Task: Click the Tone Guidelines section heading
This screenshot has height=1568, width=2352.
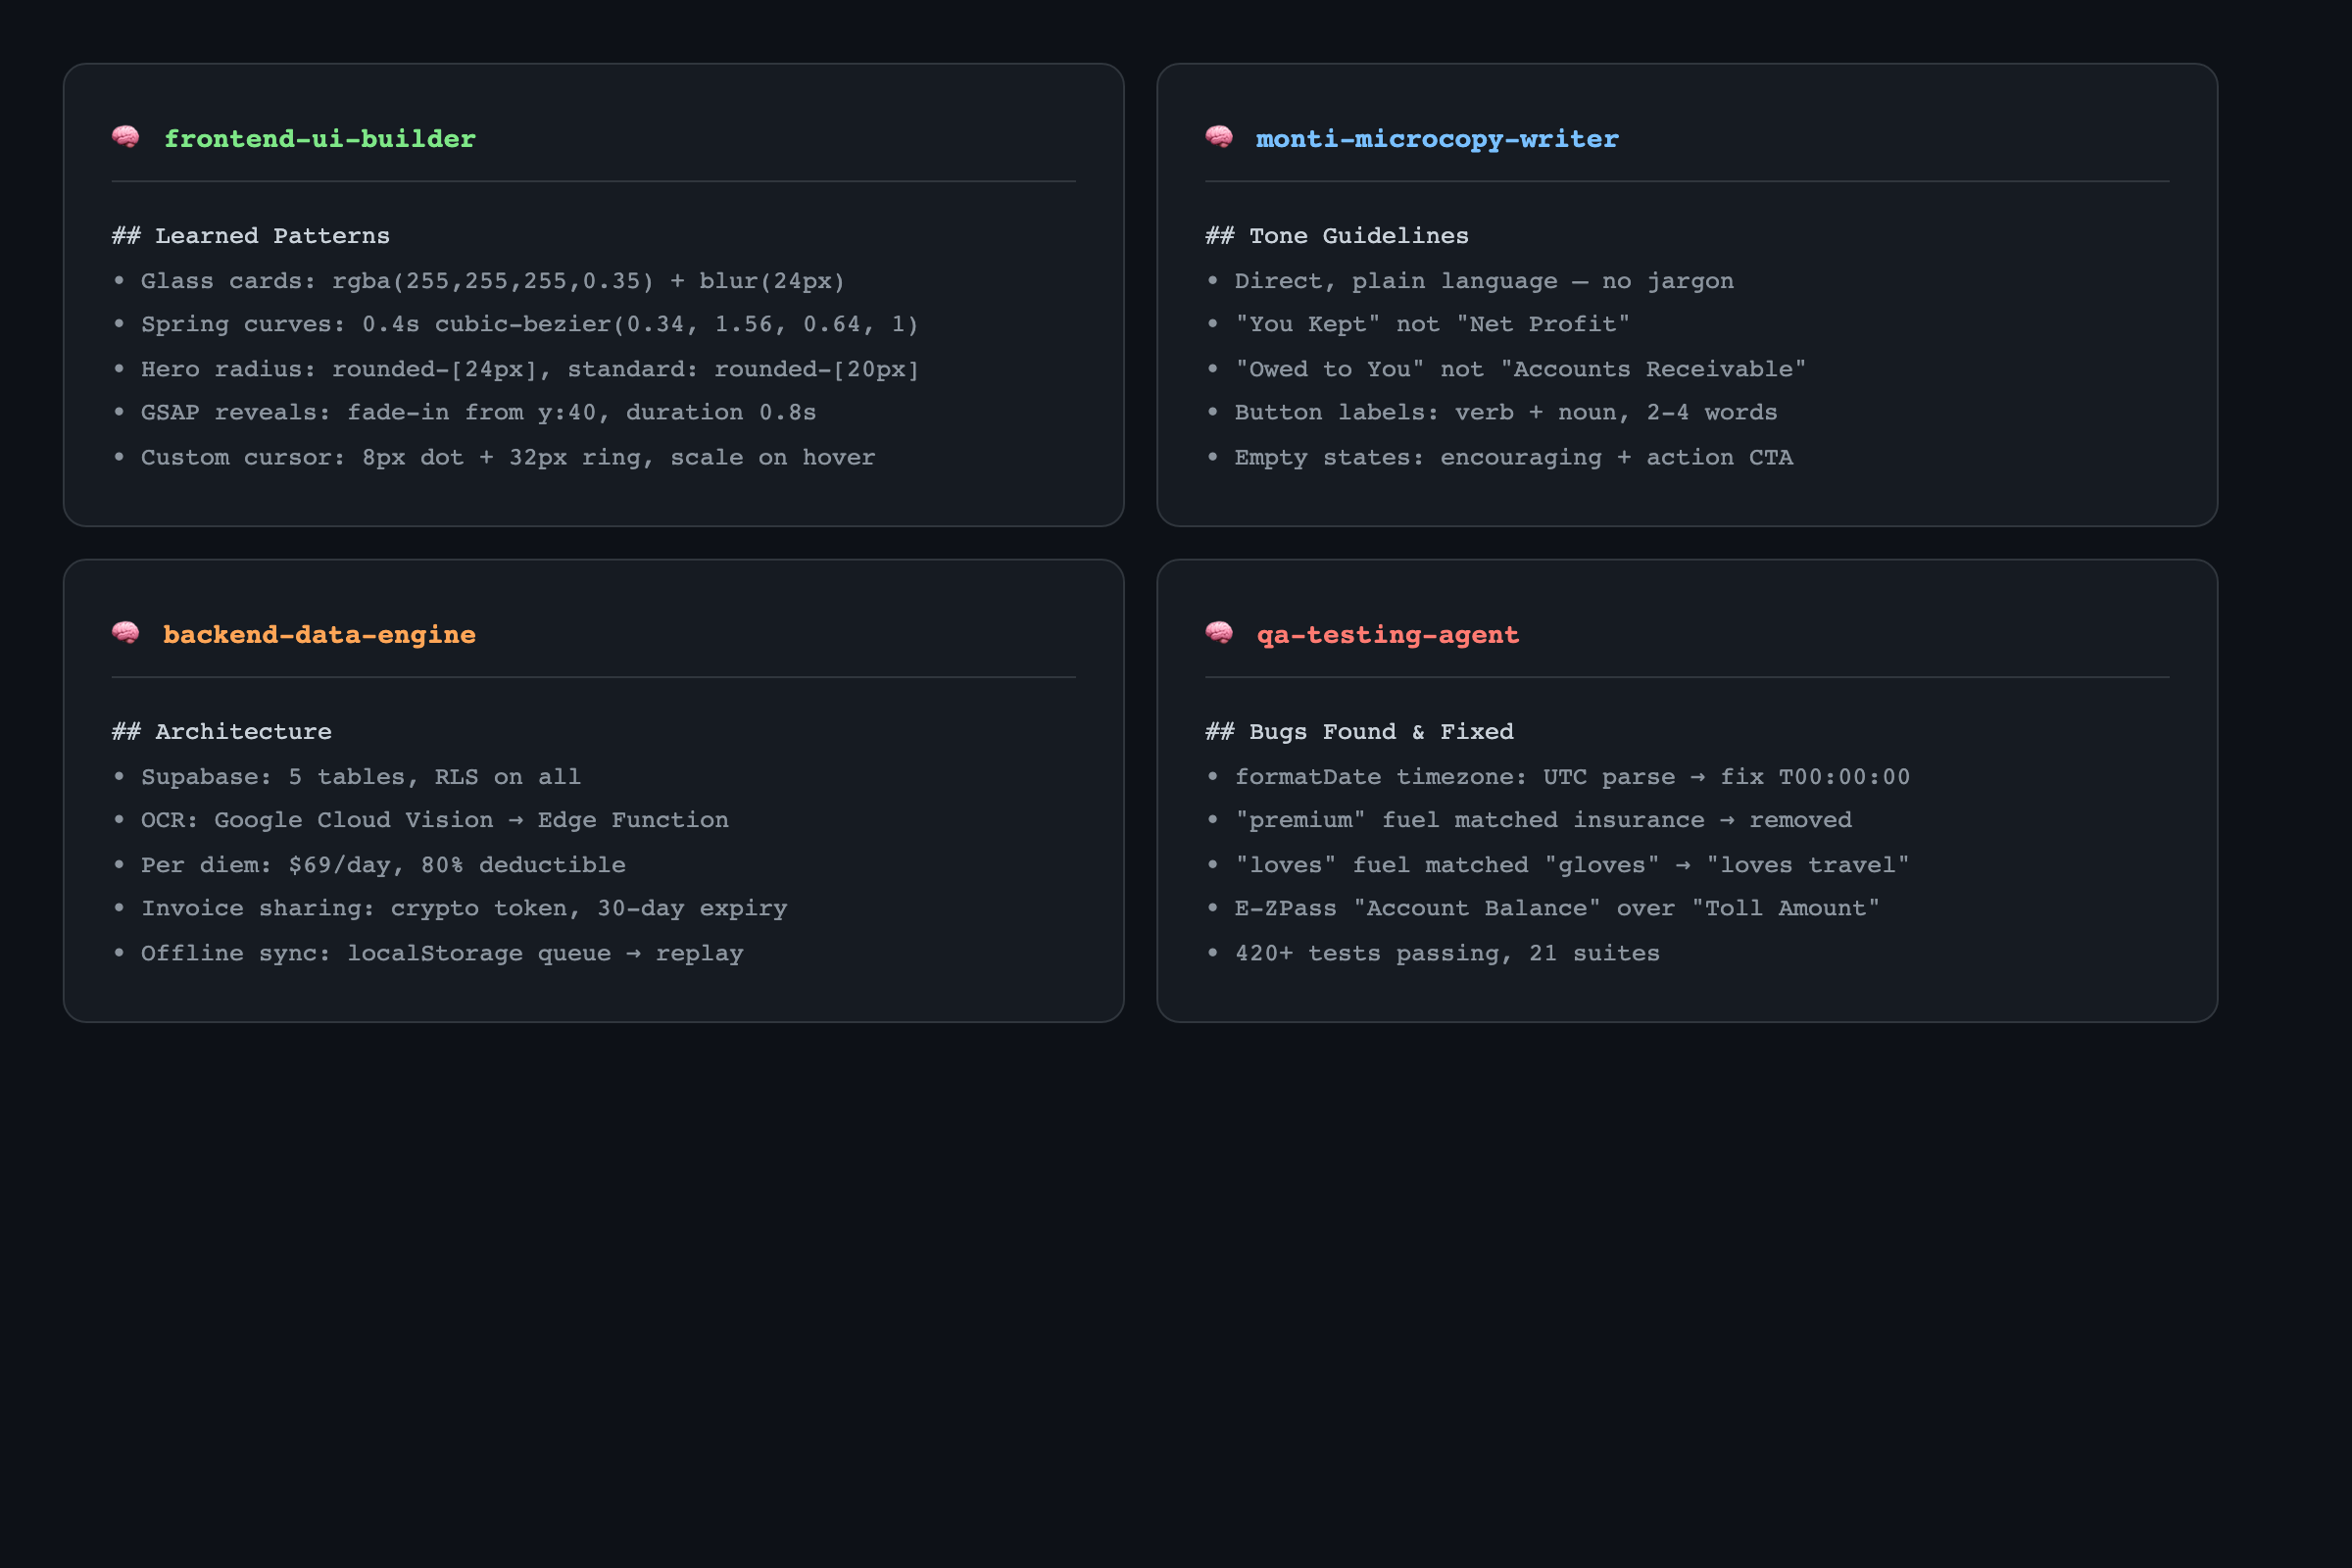Action: 1337,236
